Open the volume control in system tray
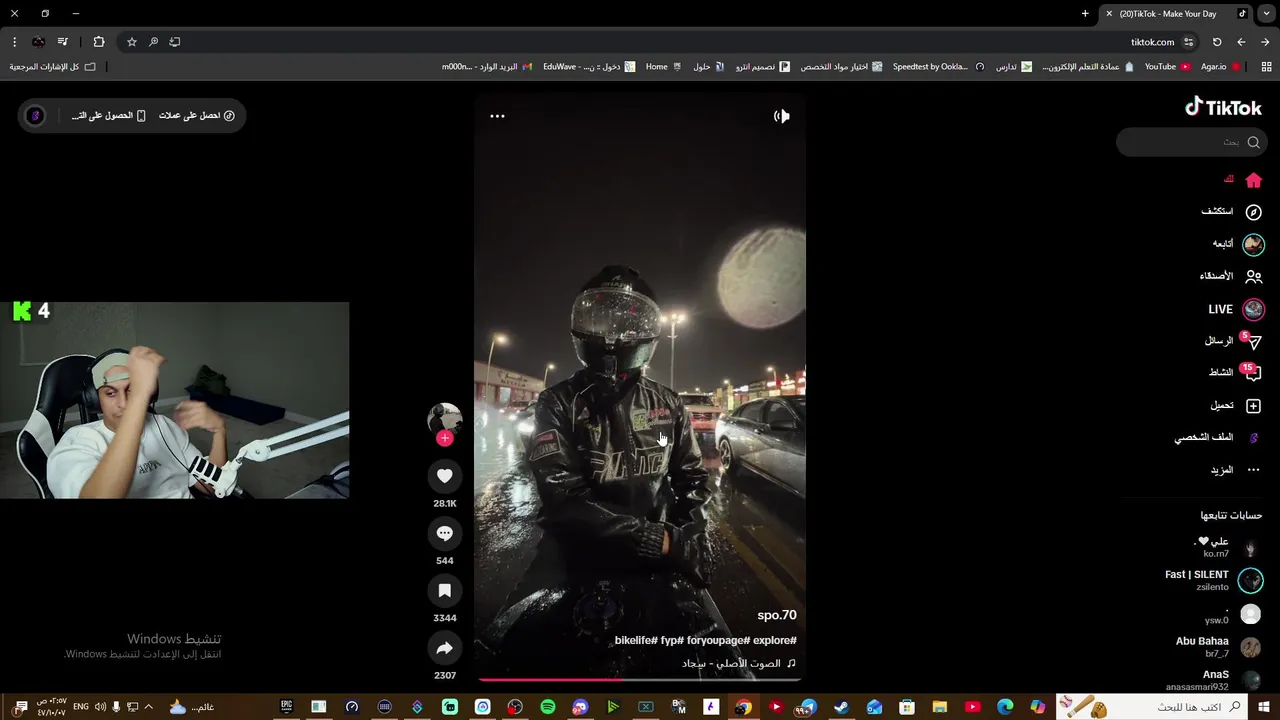This screenshot has width=1280, height=720. pyautogui.click(x=100, y=707)
